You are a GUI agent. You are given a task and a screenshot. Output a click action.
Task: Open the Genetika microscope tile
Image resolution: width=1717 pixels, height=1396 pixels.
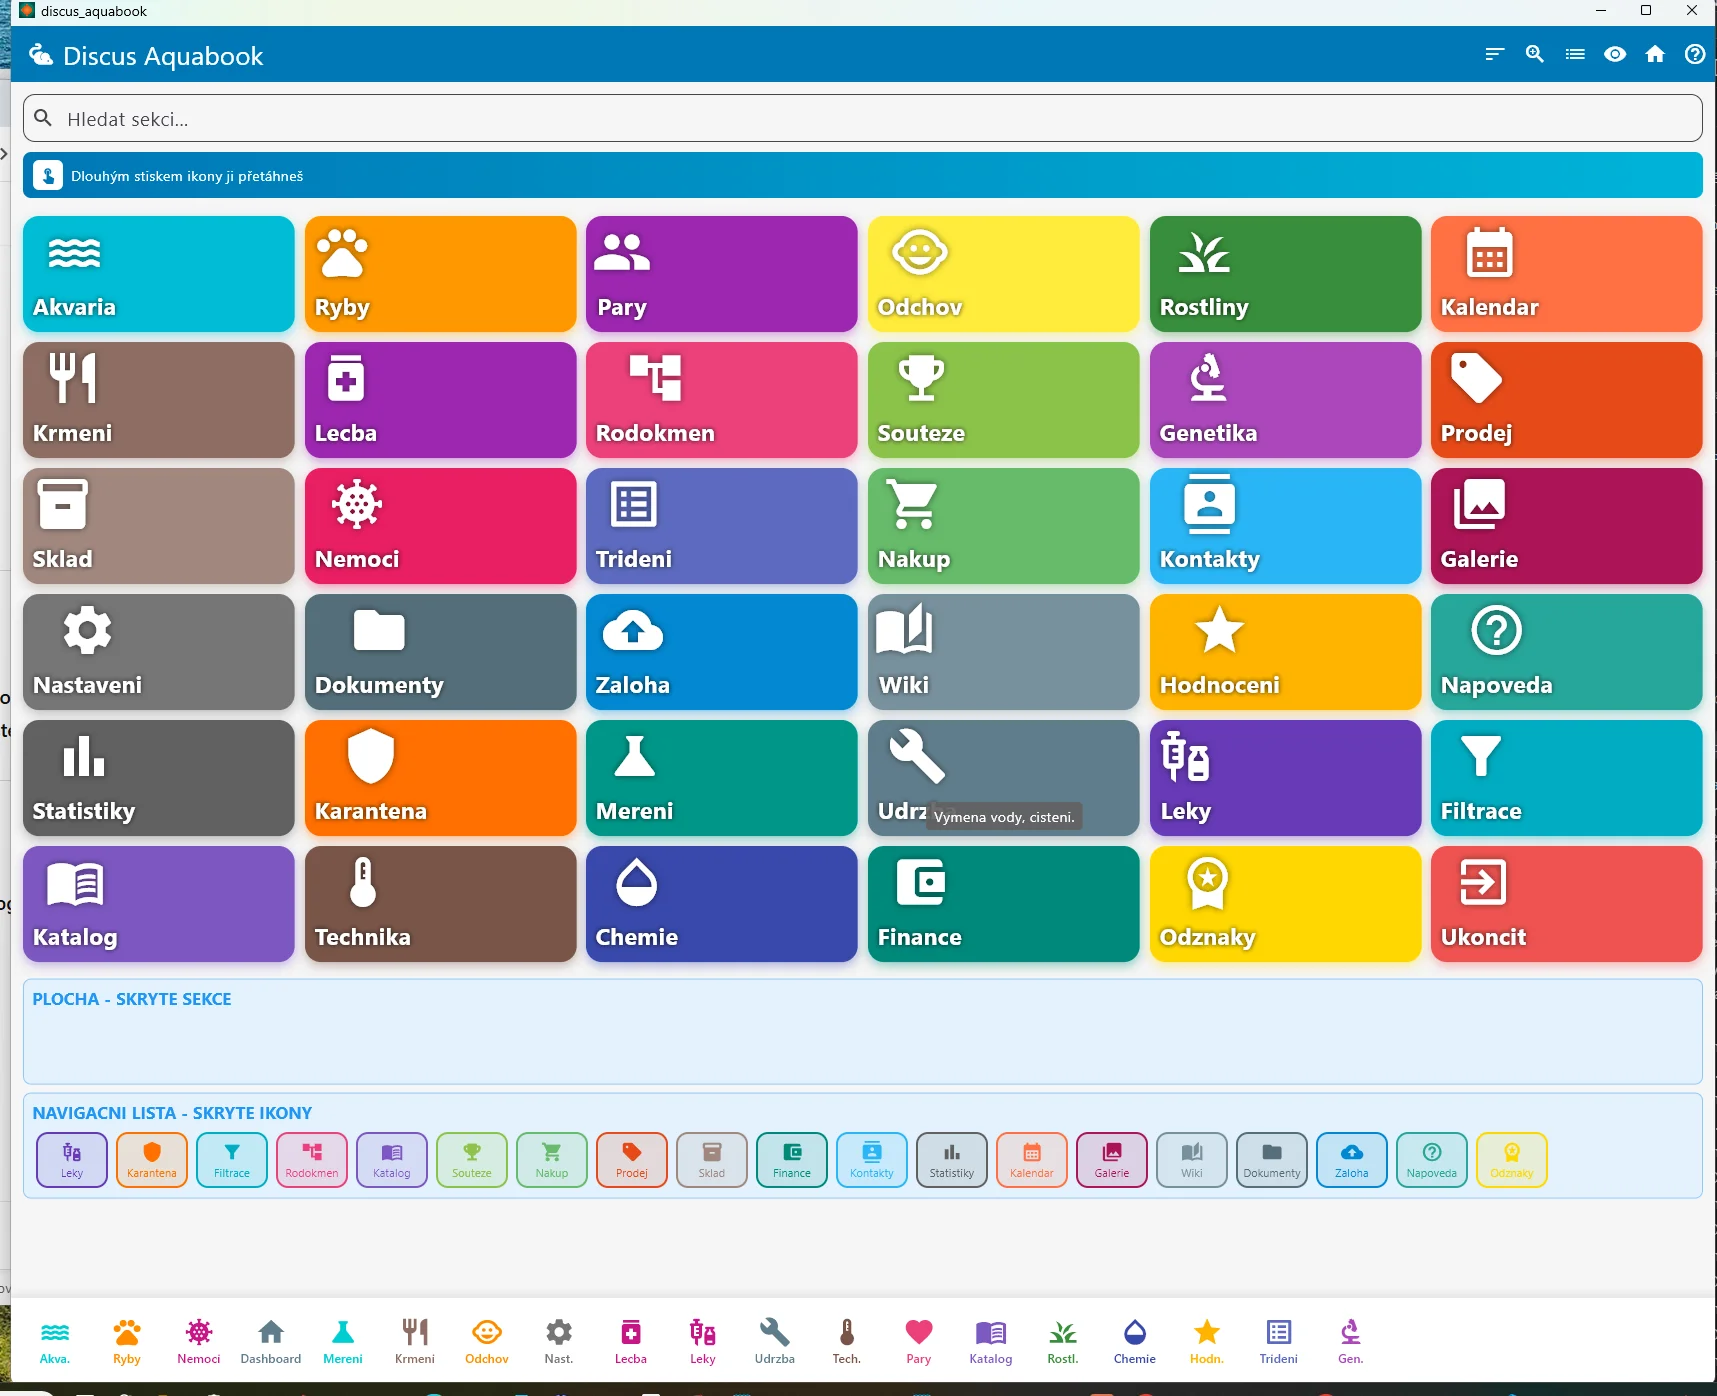(1284, 400)
